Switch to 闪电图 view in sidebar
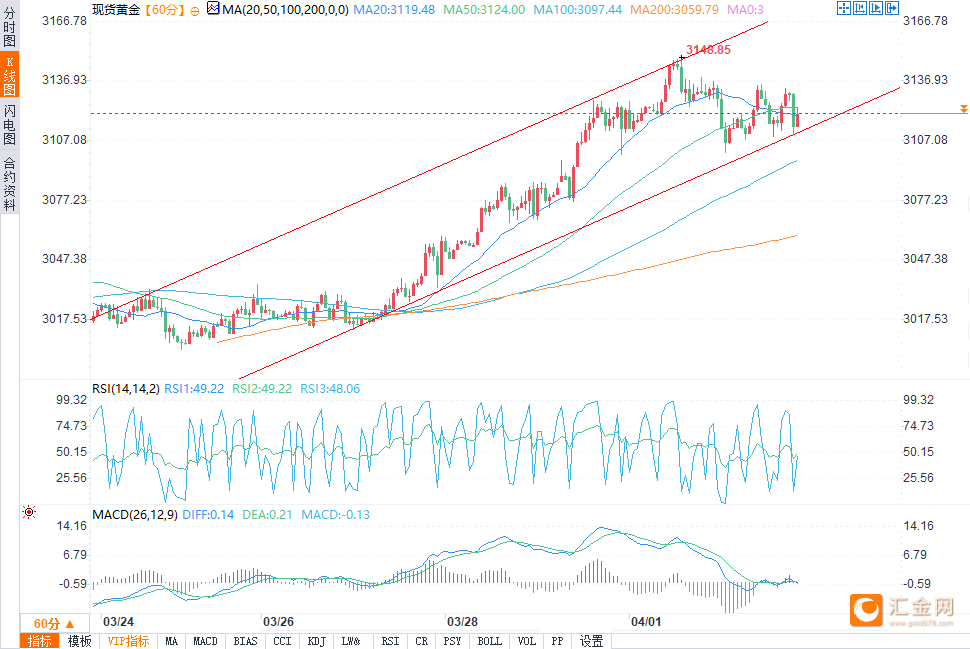Image resolution: width=970 pixels, height=649 pixels. point(9,124)
